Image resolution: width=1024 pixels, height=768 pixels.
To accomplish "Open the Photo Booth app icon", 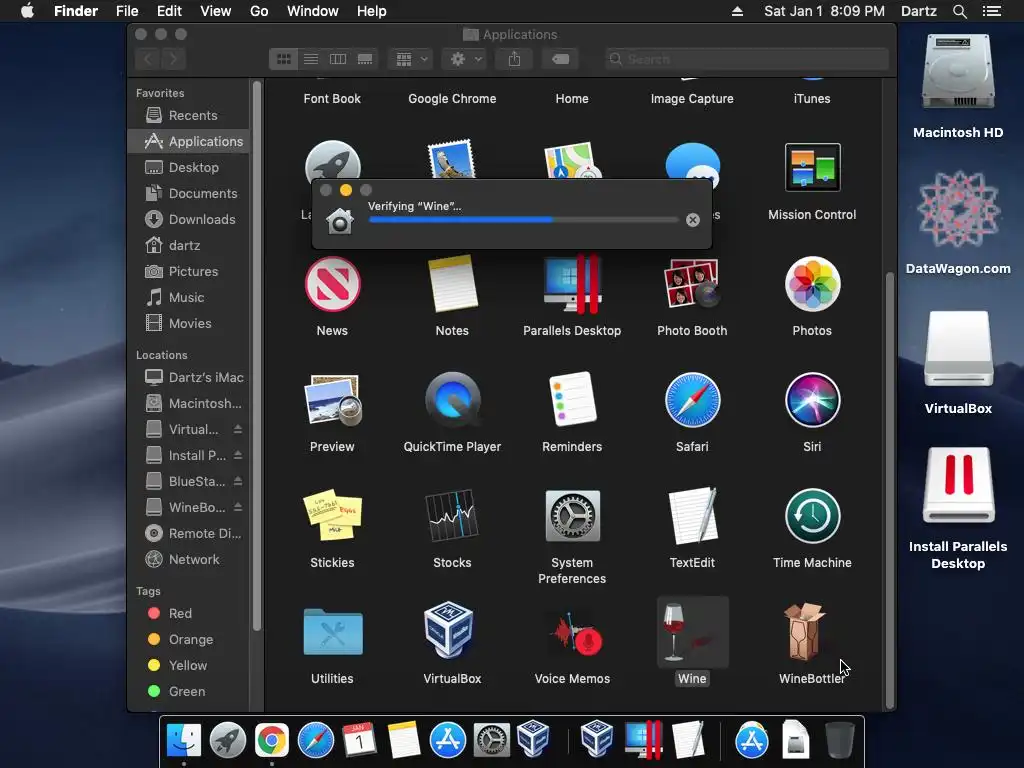I will coord(692,284).
